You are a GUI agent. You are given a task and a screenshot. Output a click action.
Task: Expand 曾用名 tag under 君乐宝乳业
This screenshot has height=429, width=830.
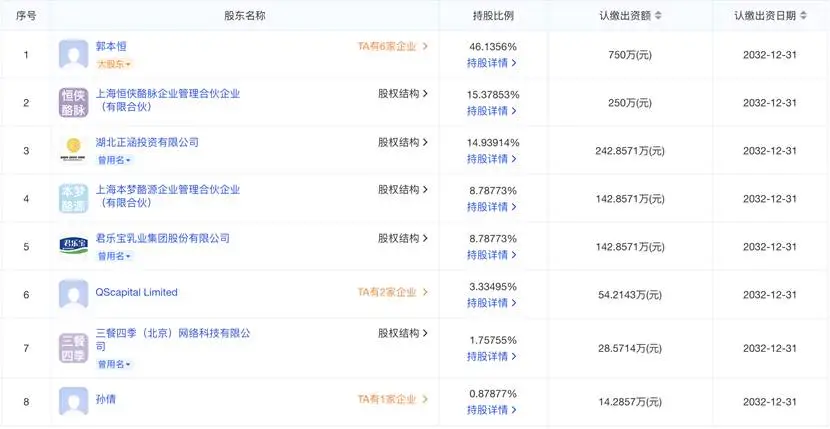pos(114,256)
